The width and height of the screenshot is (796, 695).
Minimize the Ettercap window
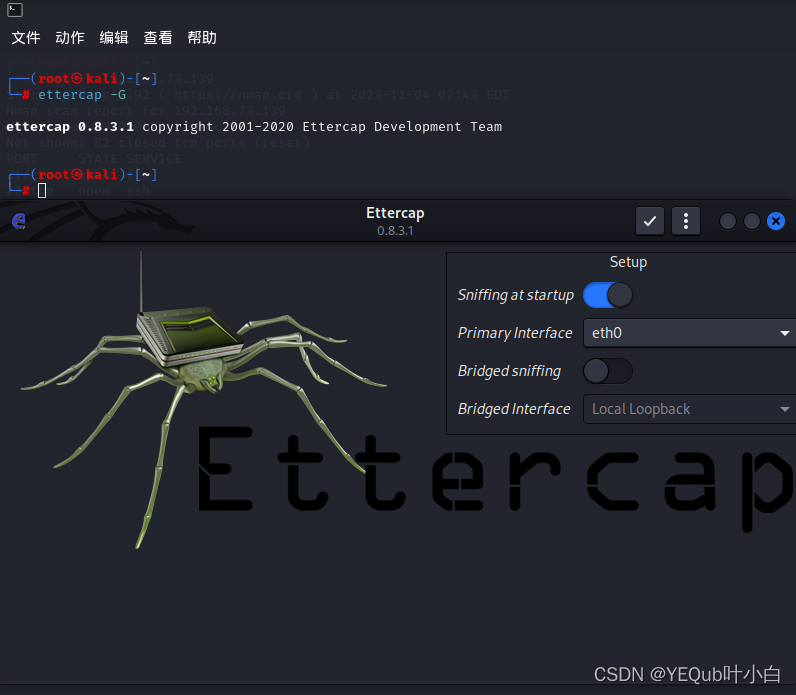pos(727,221)
